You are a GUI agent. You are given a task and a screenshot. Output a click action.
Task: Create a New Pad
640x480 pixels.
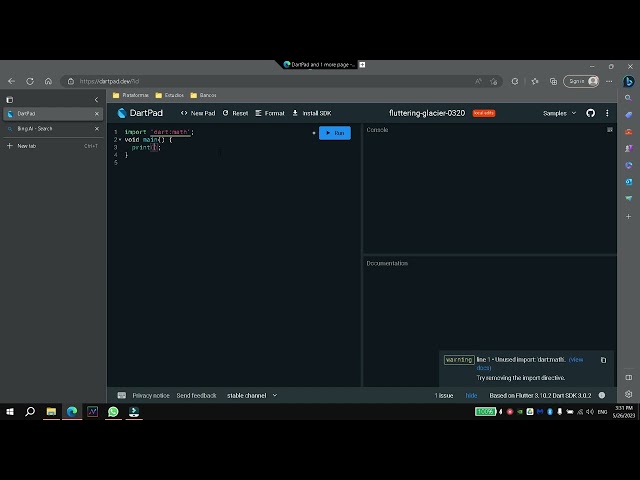click(198, 113)
